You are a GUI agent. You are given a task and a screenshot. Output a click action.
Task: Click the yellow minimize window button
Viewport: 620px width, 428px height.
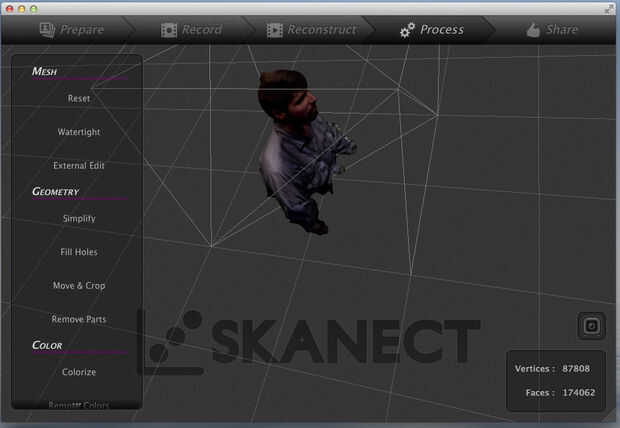[x=21, y=9]
